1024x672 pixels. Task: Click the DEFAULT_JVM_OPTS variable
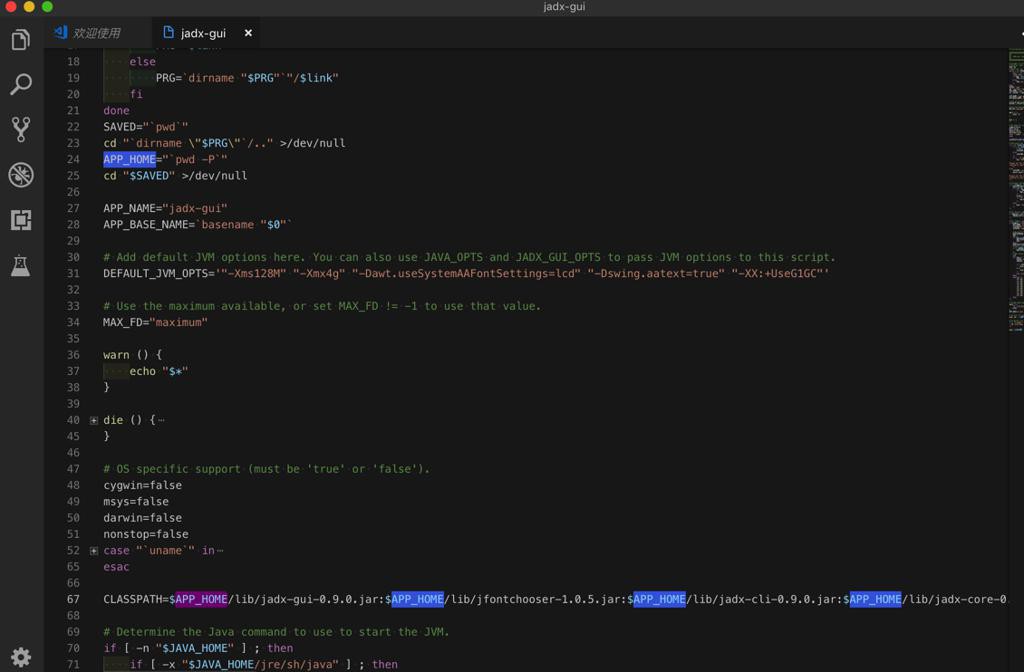[x=155, y=274]
